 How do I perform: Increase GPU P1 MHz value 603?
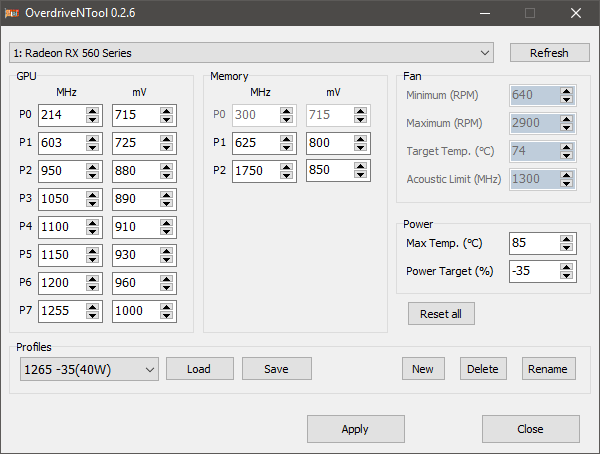click(92, 139)
